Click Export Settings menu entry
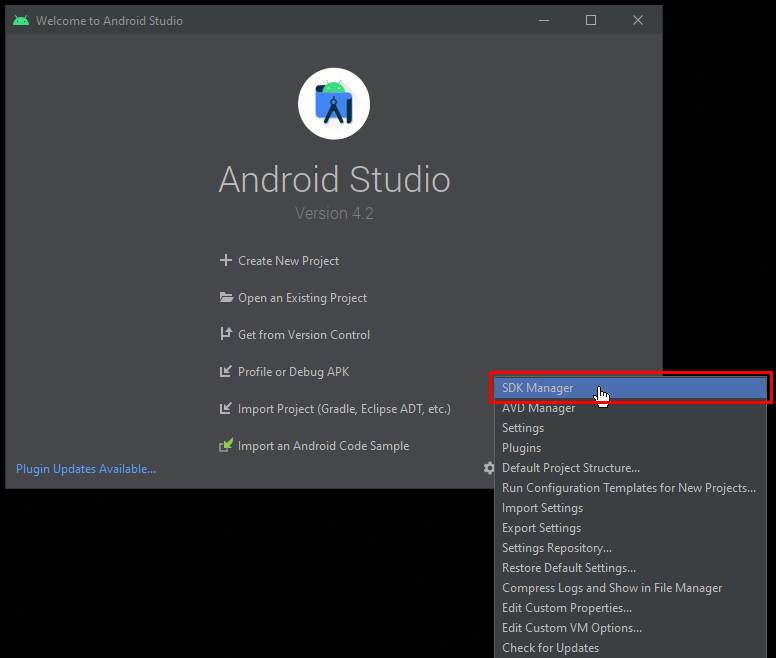 click(x=630, y=528)
